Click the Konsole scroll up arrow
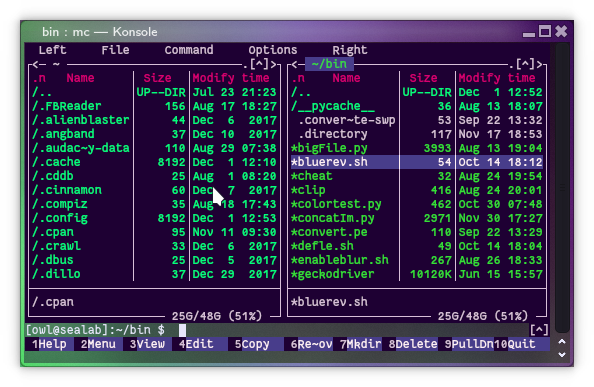This screenshot has height=387, width=594. click(562, 342)
